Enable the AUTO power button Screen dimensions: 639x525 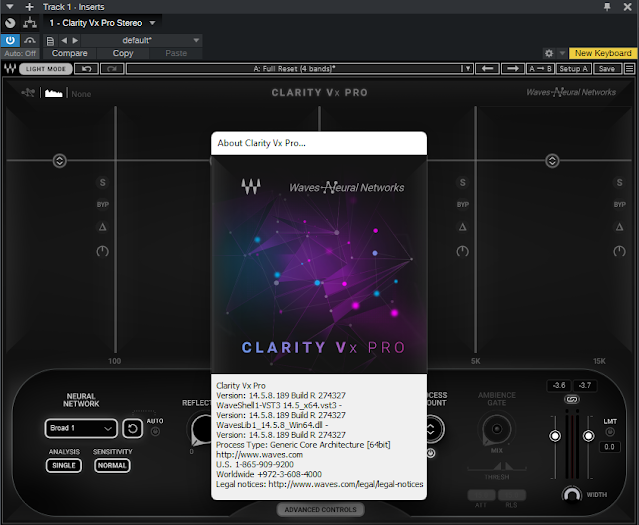[x=155, y=432]
